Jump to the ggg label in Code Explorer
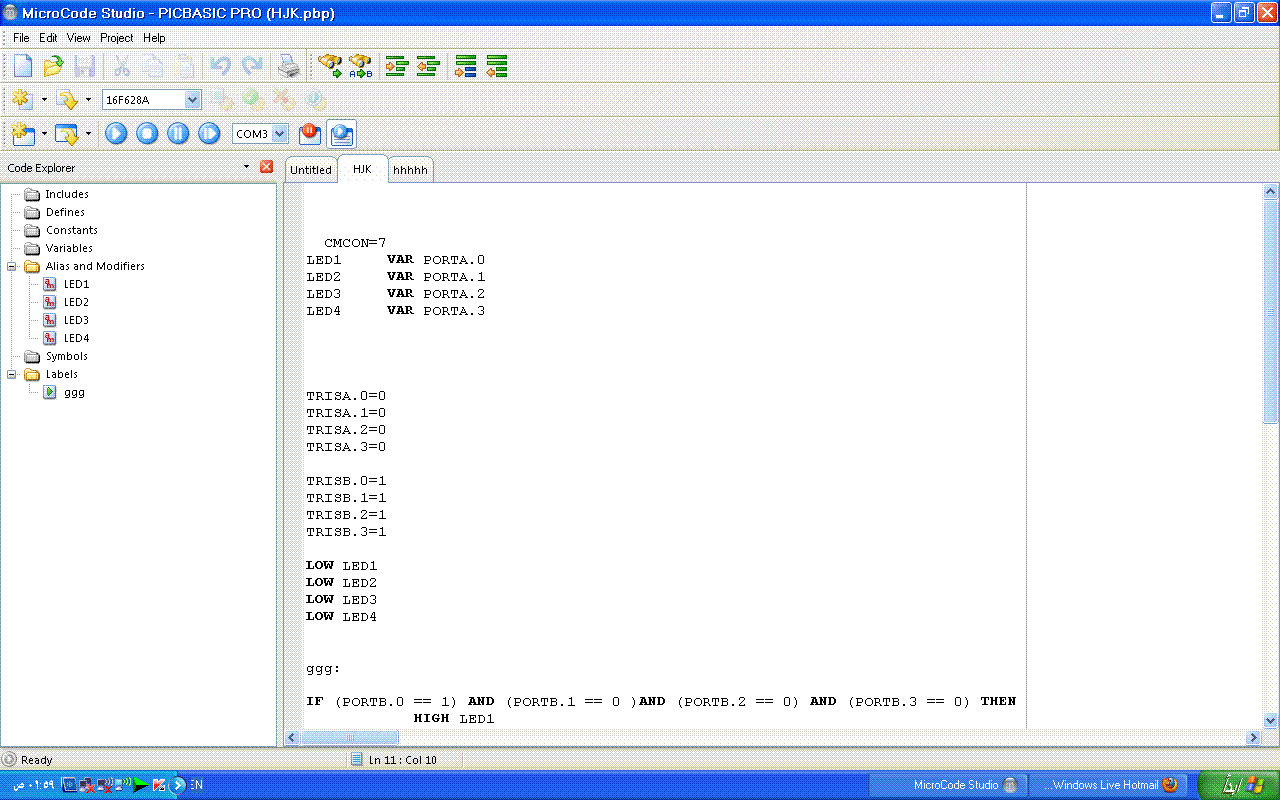Screen dimensions: 1280x800 (74, 392)
